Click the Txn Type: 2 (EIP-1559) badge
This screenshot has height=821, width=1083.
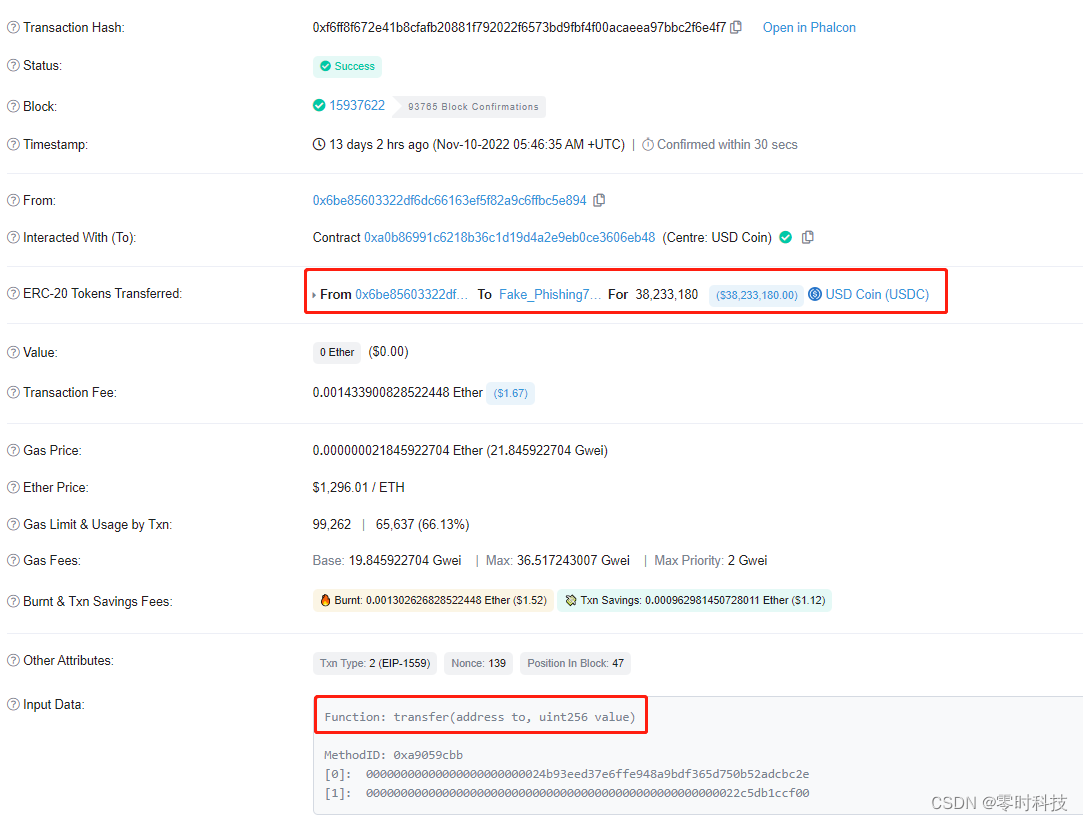[375, 664]
